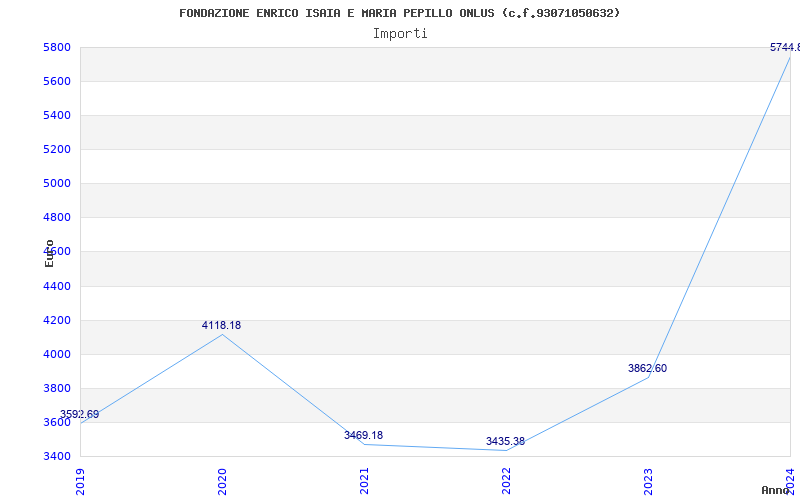Click the 2023 x-axis year label
Screen dimensions: 800x500
tap(648, 482)
